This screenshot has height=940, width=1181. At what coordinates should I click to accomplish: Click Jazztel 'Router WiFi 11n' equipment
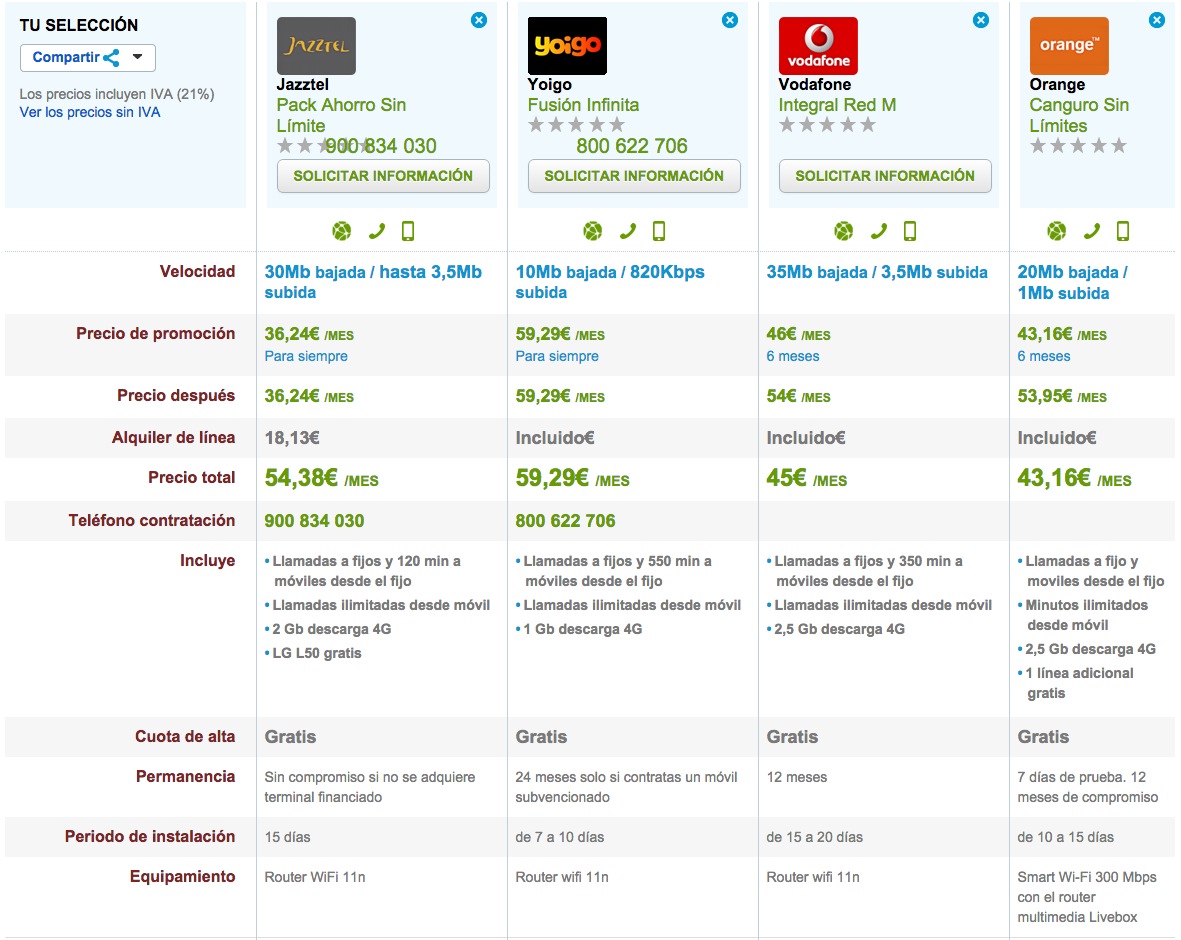point(315,877)
